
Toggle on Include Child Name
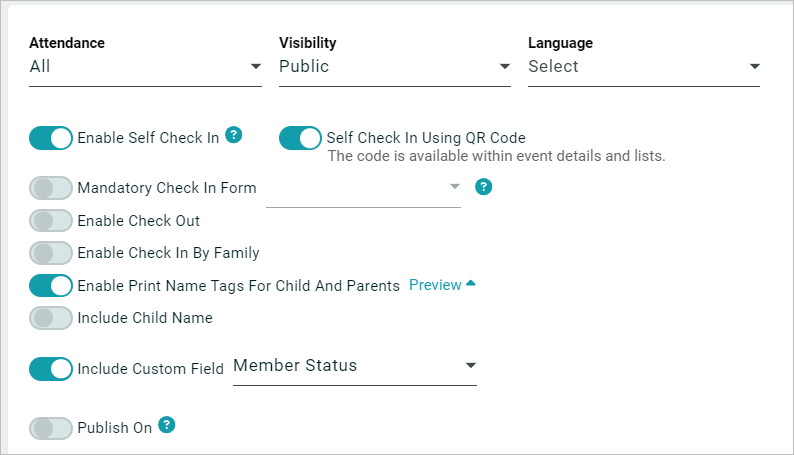click(x=51, y=318)
